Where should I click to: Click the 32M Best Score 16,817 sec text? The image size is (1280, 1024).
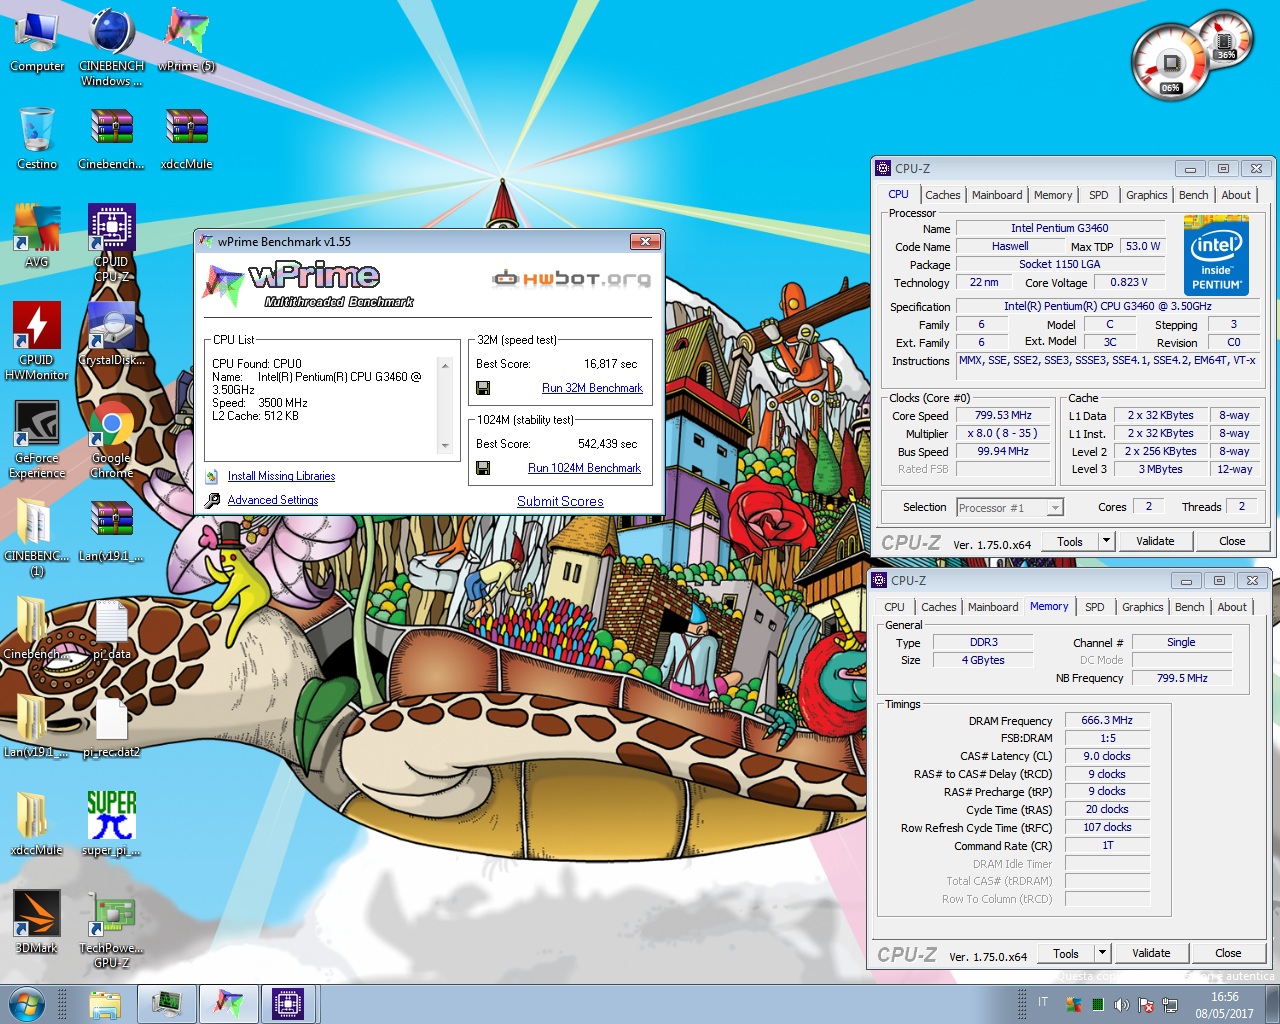click(x=610, y=364)
